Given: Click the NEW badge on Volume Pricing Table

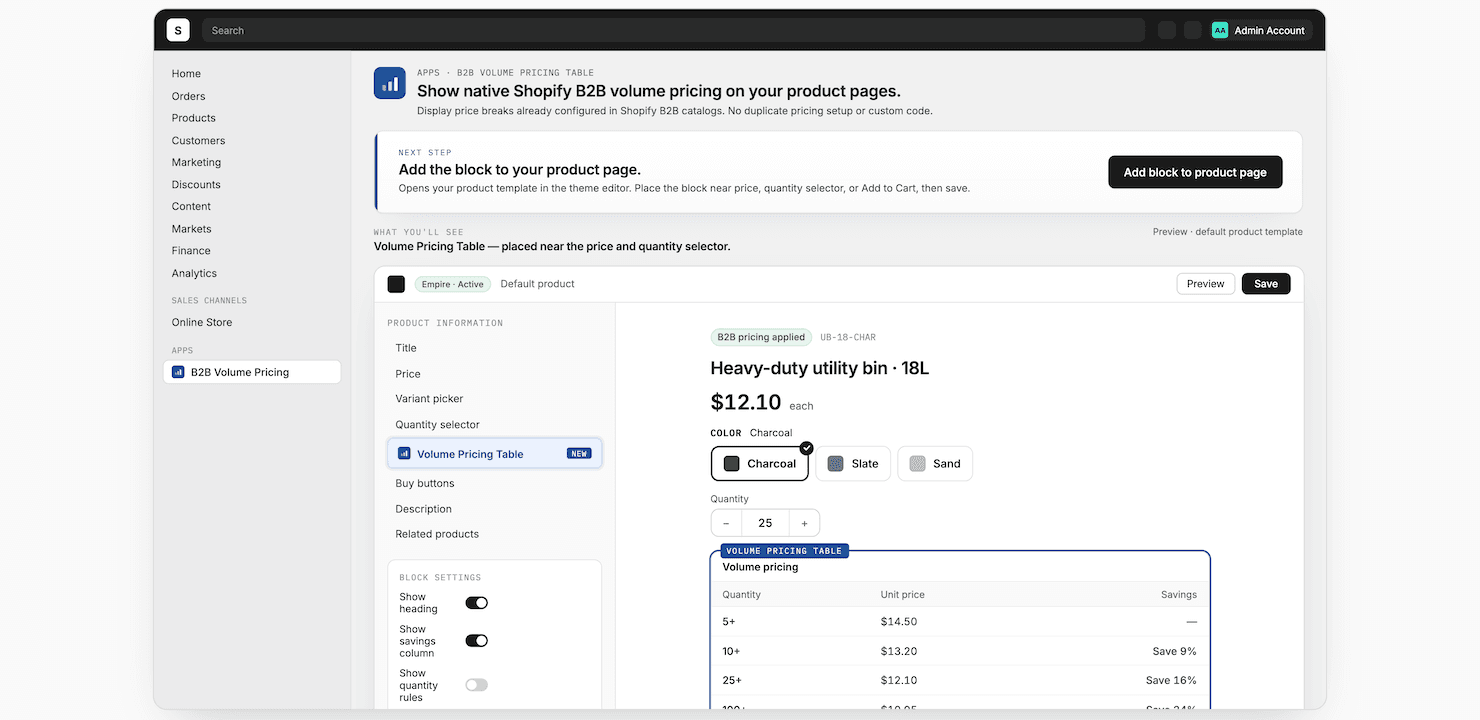Looking at the screenshot, I should pyautogui.click(x=579, y=453).
